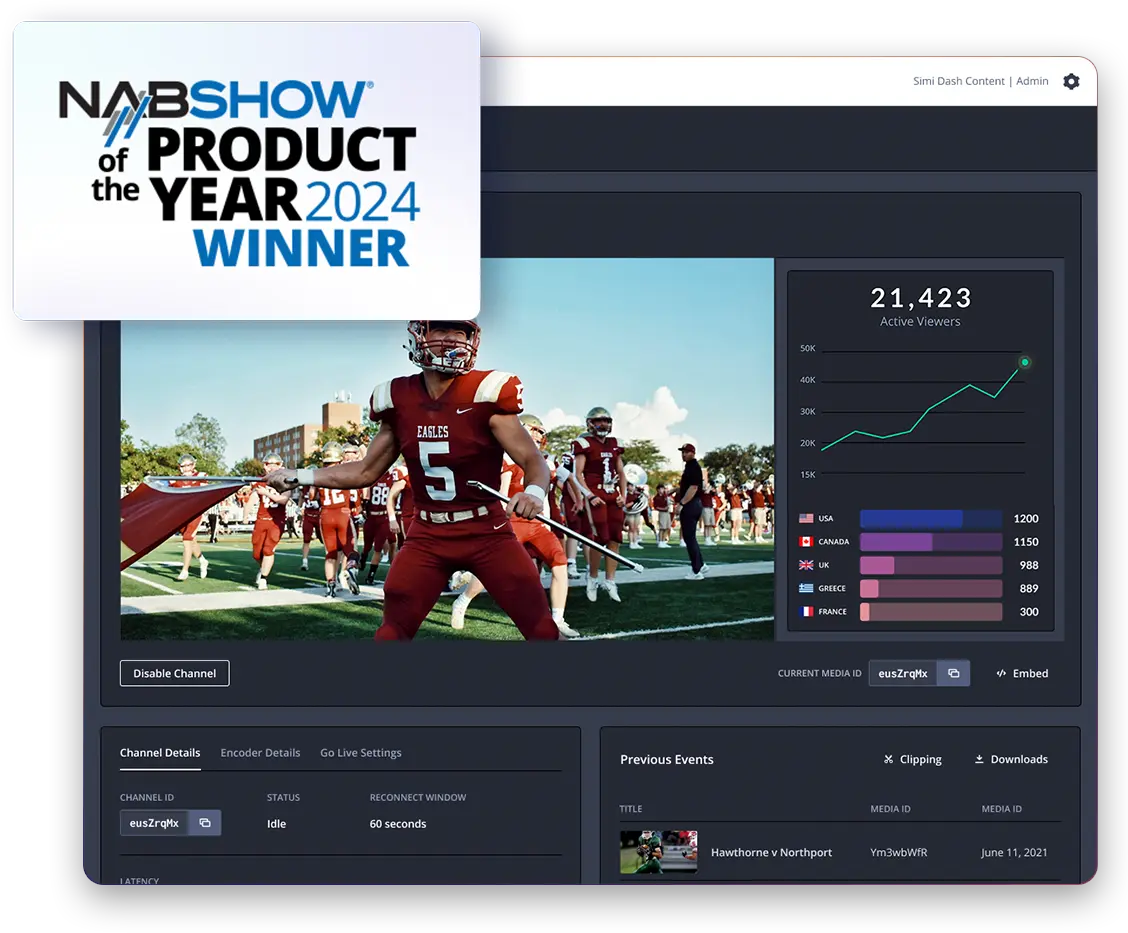This screenshot has width=1128, height=933.
Task: Copy the channel ID value
Action: 205,823
